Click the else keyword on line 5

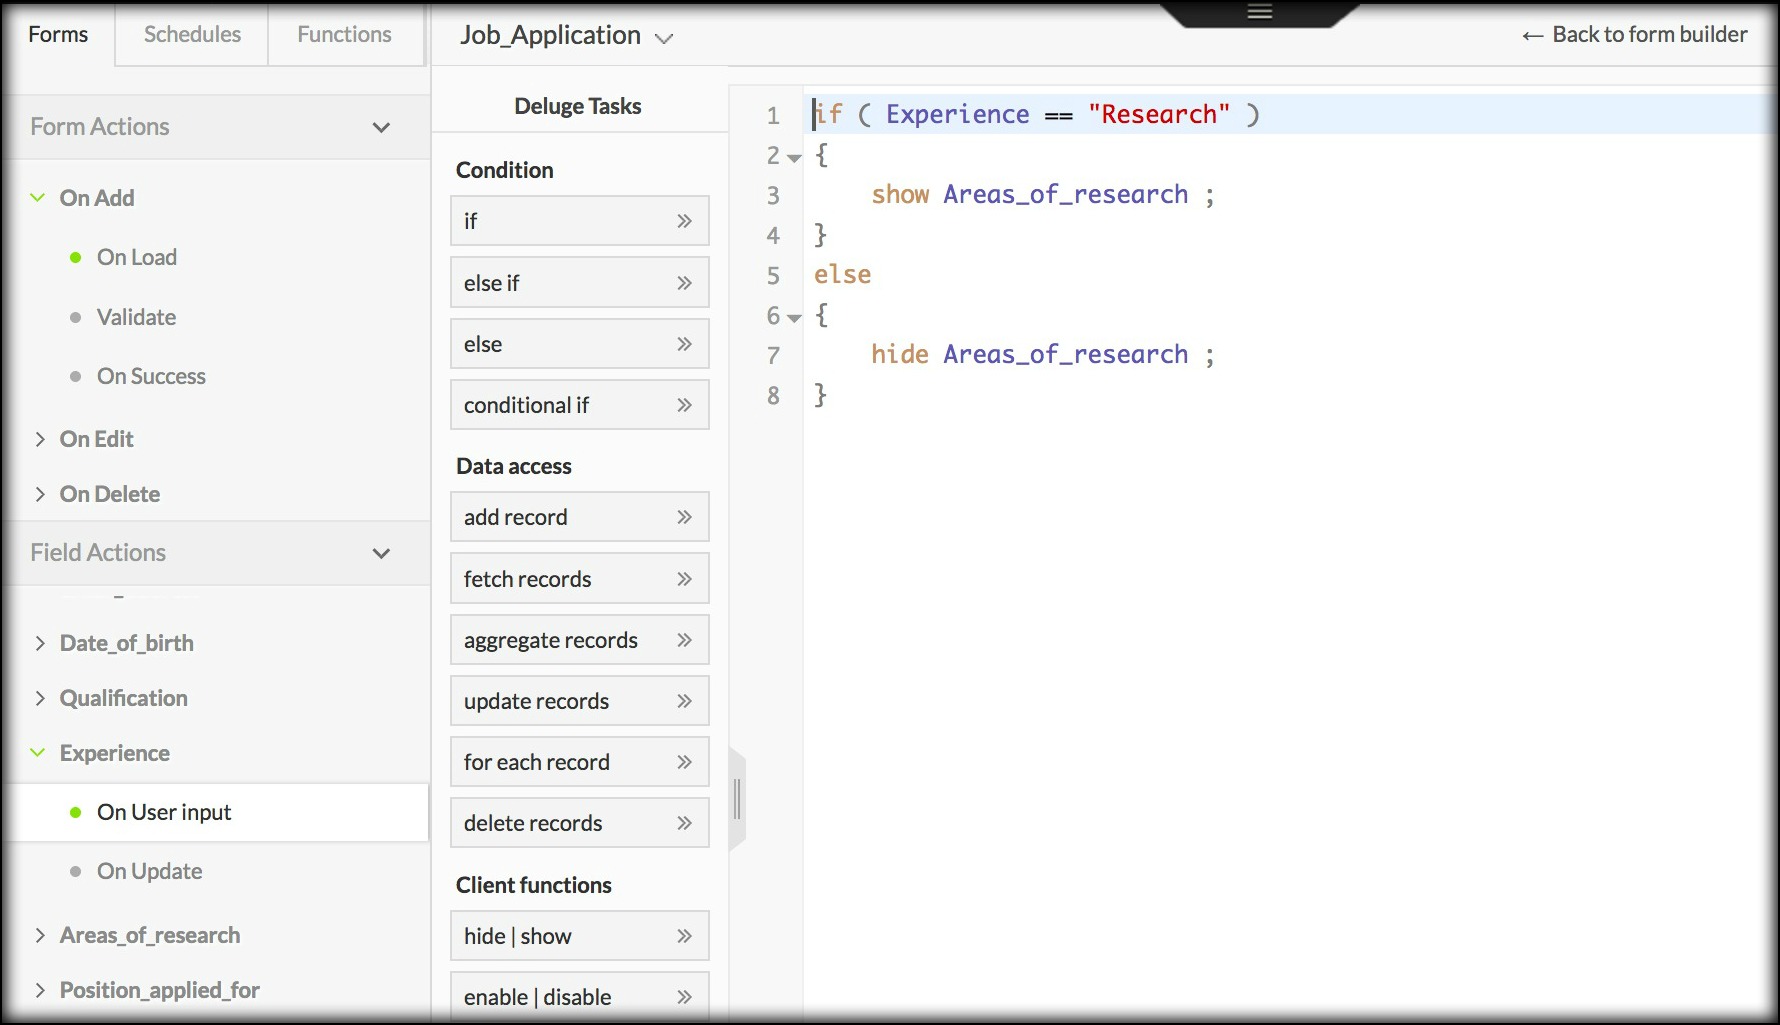tap(842, 275)
